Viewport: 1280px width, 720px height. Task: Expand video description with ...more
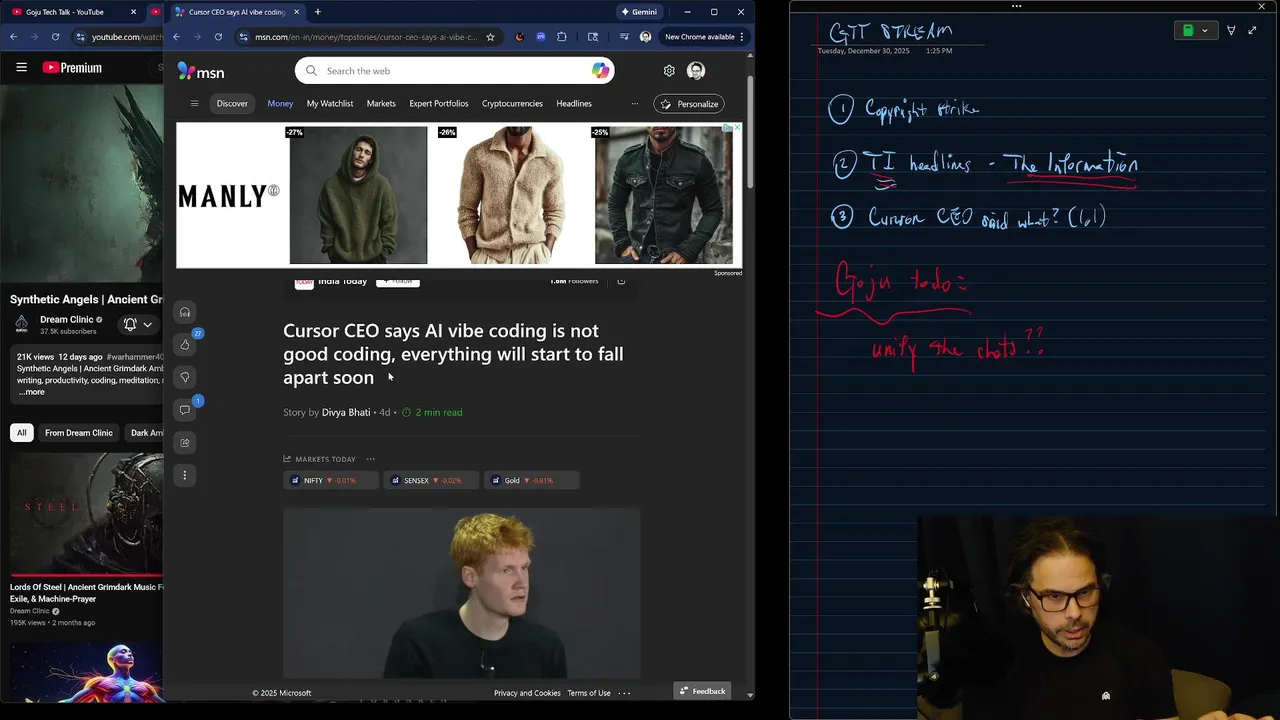(31, 392)
